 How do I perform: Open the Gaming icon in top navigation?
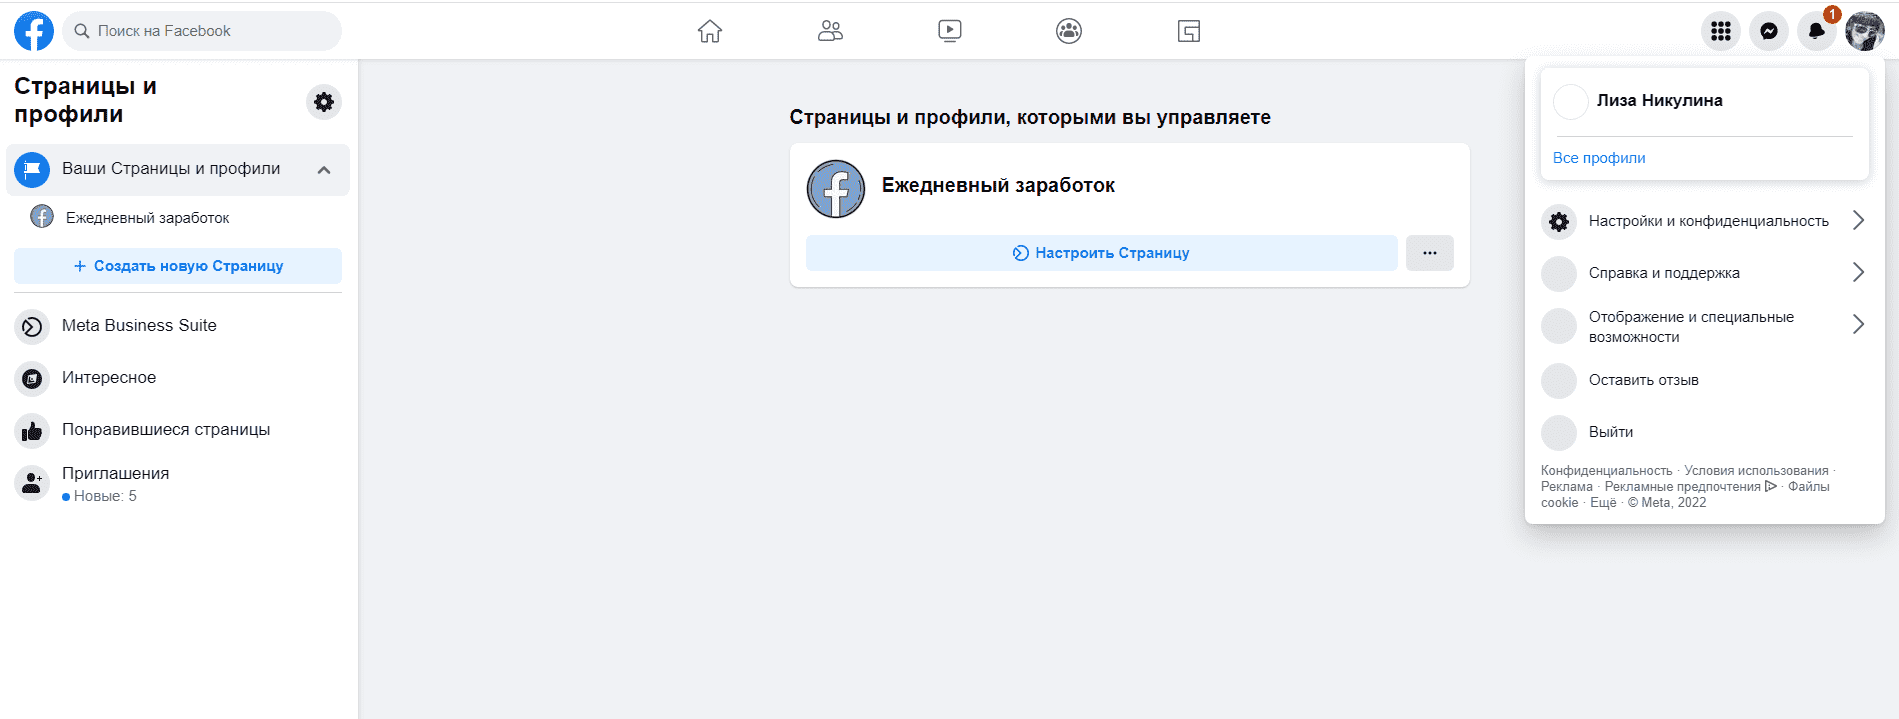tap(1188, 31)
